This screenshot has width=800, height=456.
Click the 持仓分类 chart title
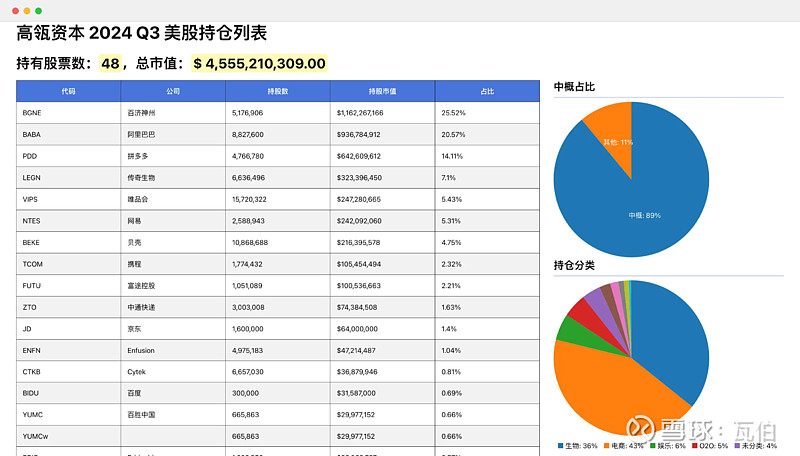(574, 265)
